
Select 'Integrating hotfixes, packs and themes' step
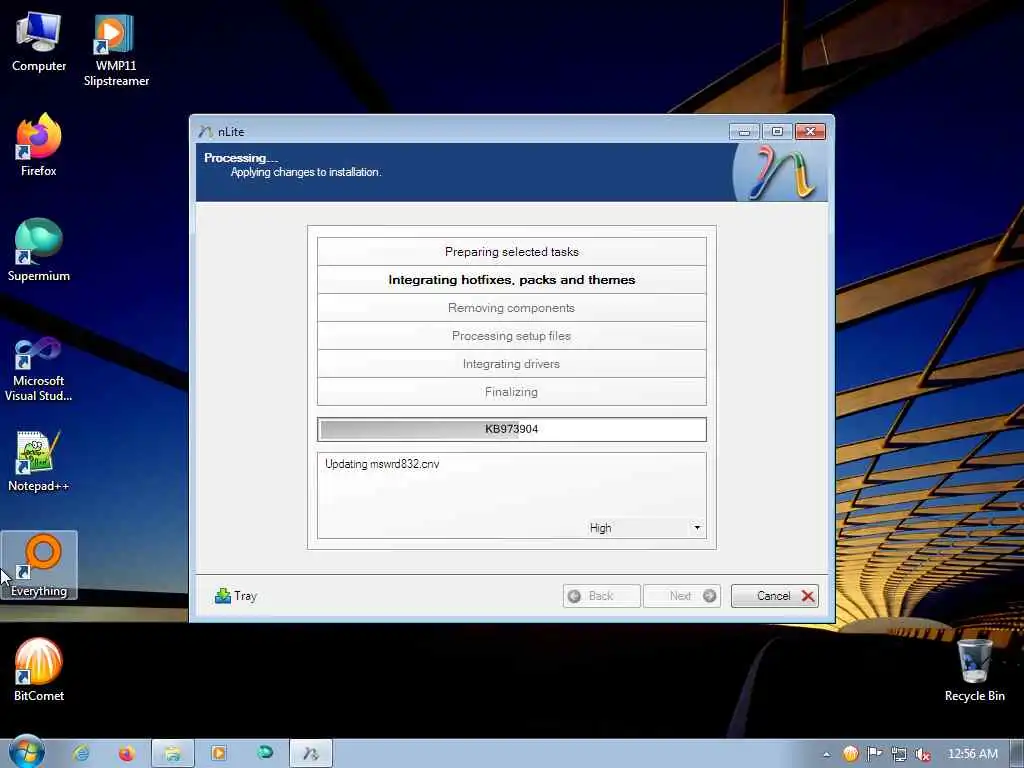pyautogui.click(x=511, y=280)
